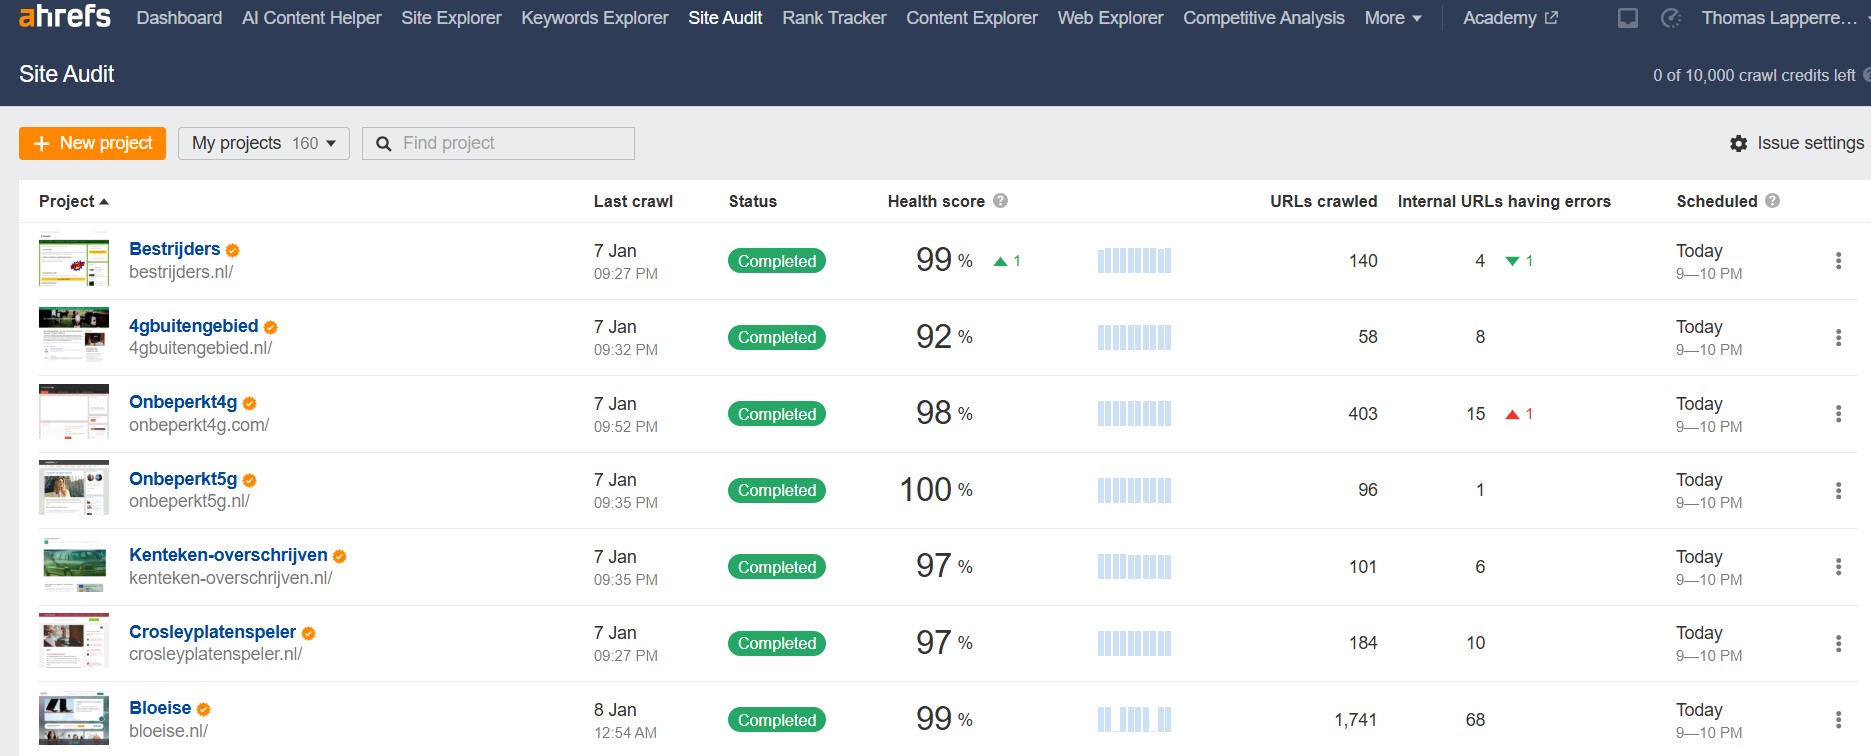Viewport: 1871px width, 756px height.
Task: Open Keywords Explorer
Action: coord(595,18)
